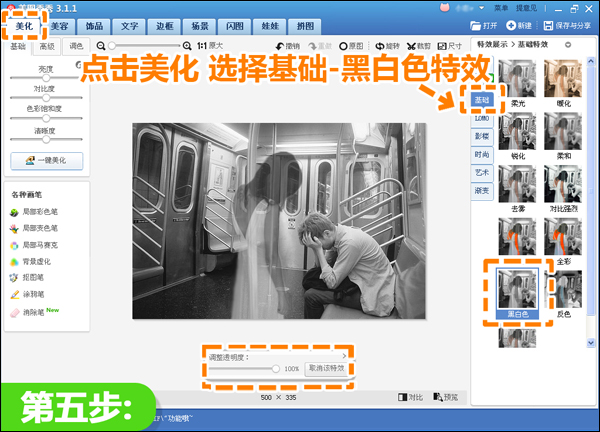Select the 时尚 effects category
This screenshot has height=432, width=600.
tap(482, 155)
